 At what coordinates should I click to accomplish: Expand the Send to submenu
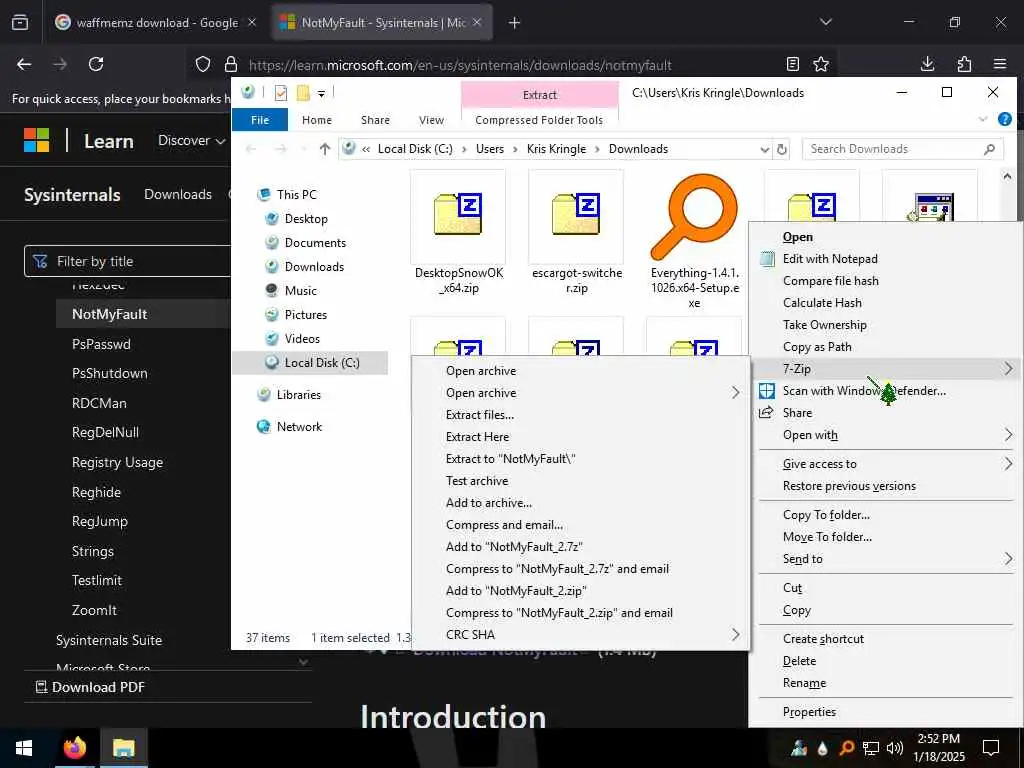1008,559
